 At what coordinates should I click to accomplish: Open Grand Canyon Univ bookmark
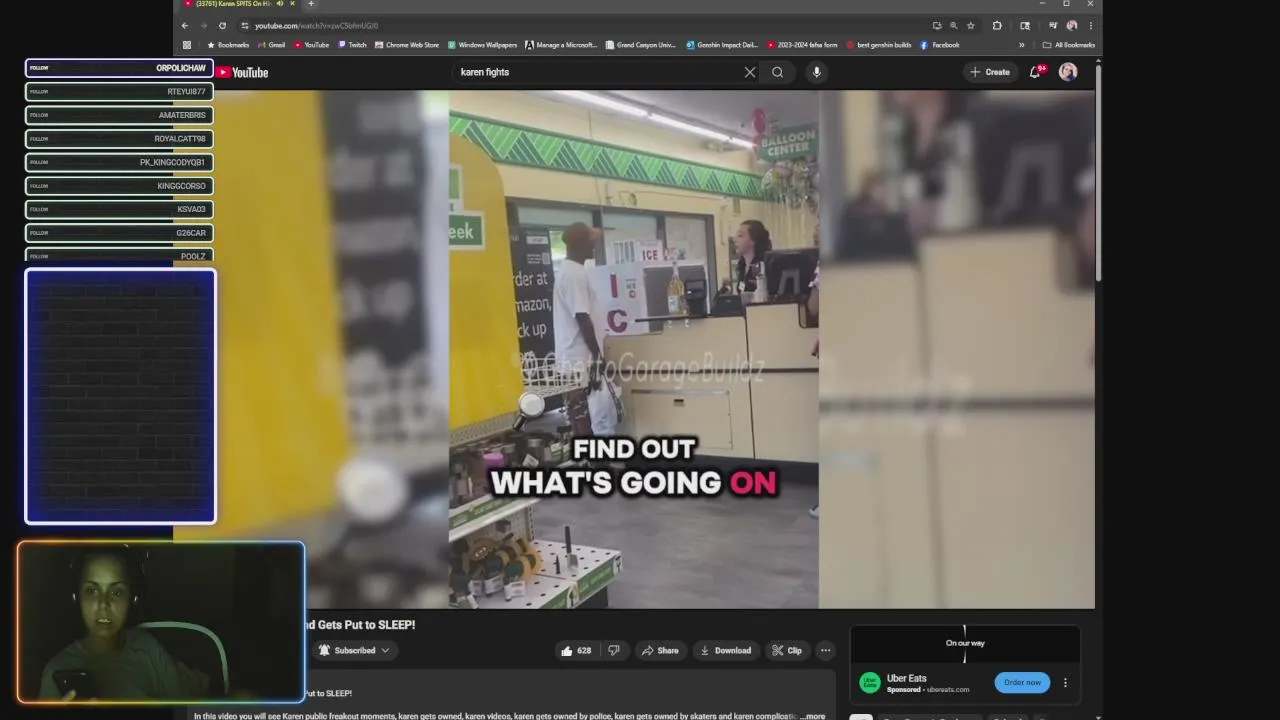point(641,45)
